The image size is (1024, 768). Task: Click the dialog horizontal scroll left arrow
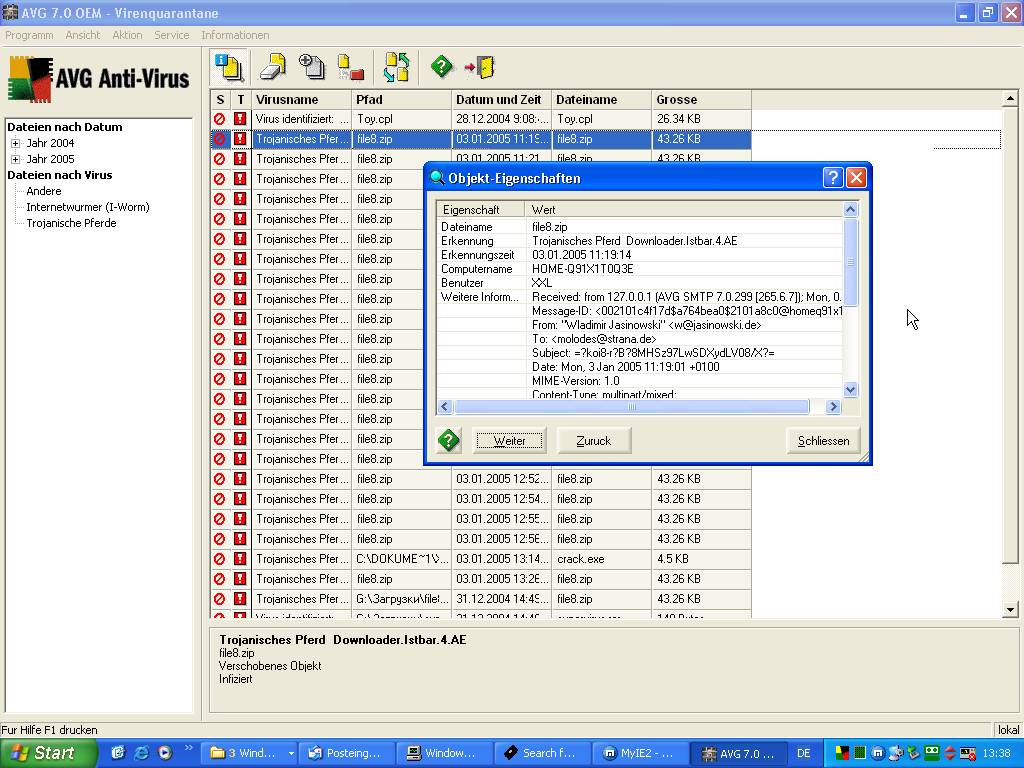pyautogui.click(x=445, y=407)
